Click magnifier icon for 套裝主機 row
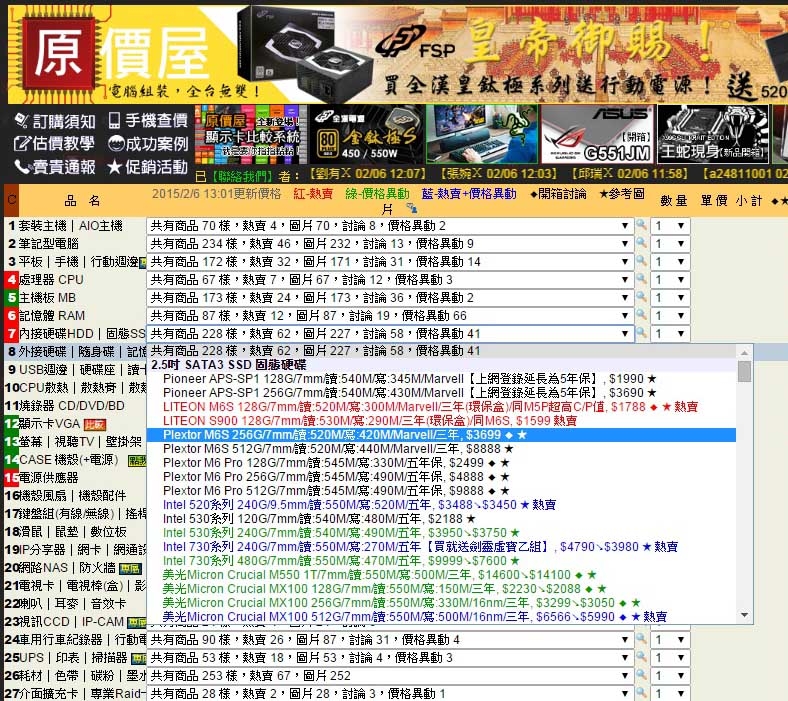This screenshot has height=701, width=788. pyautogui.click(x=642, y=225)
